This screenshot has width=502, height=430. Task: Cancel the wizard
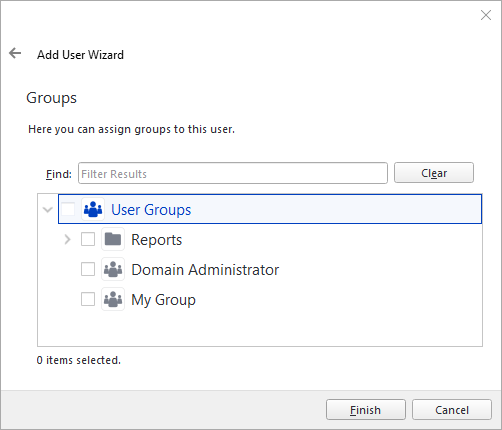452,410
